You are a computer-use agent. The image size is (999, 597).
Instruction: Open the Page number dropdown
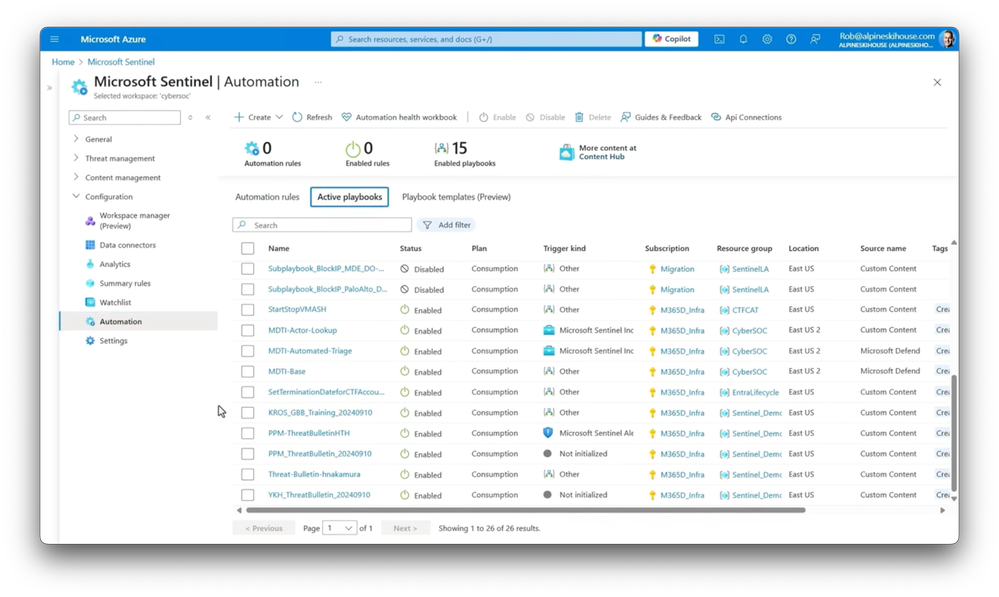340,528
